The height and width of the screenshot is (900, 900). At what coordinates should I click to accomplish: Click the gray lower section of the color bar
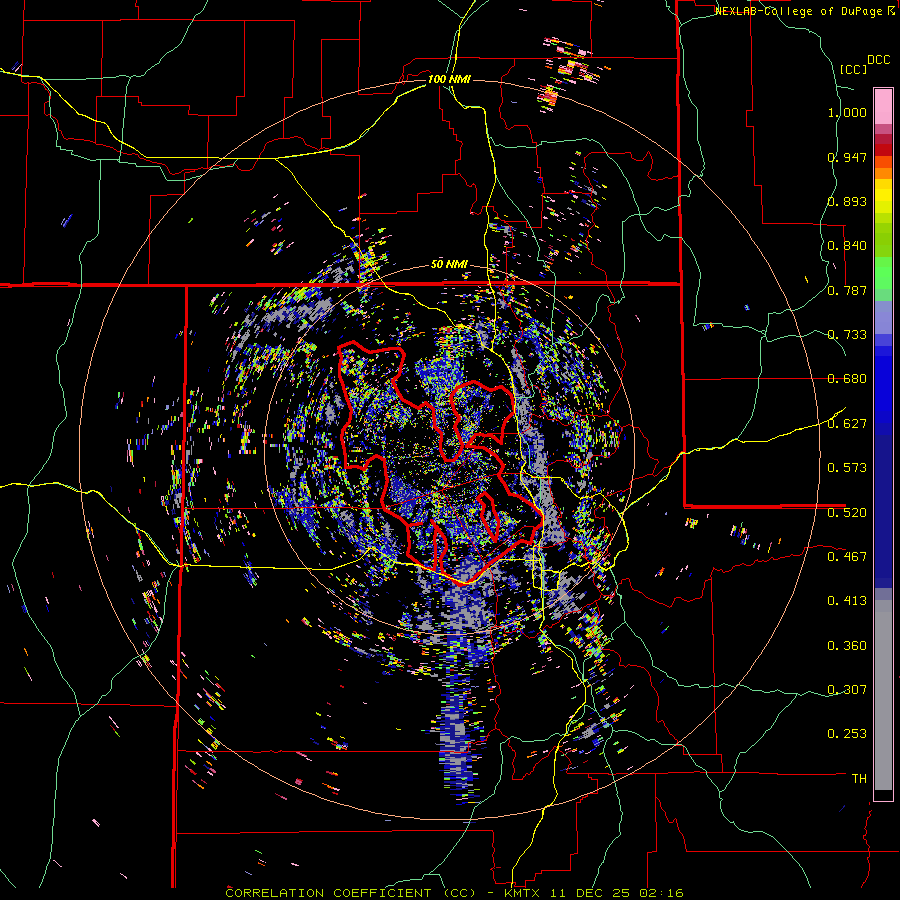coord(883,695)
